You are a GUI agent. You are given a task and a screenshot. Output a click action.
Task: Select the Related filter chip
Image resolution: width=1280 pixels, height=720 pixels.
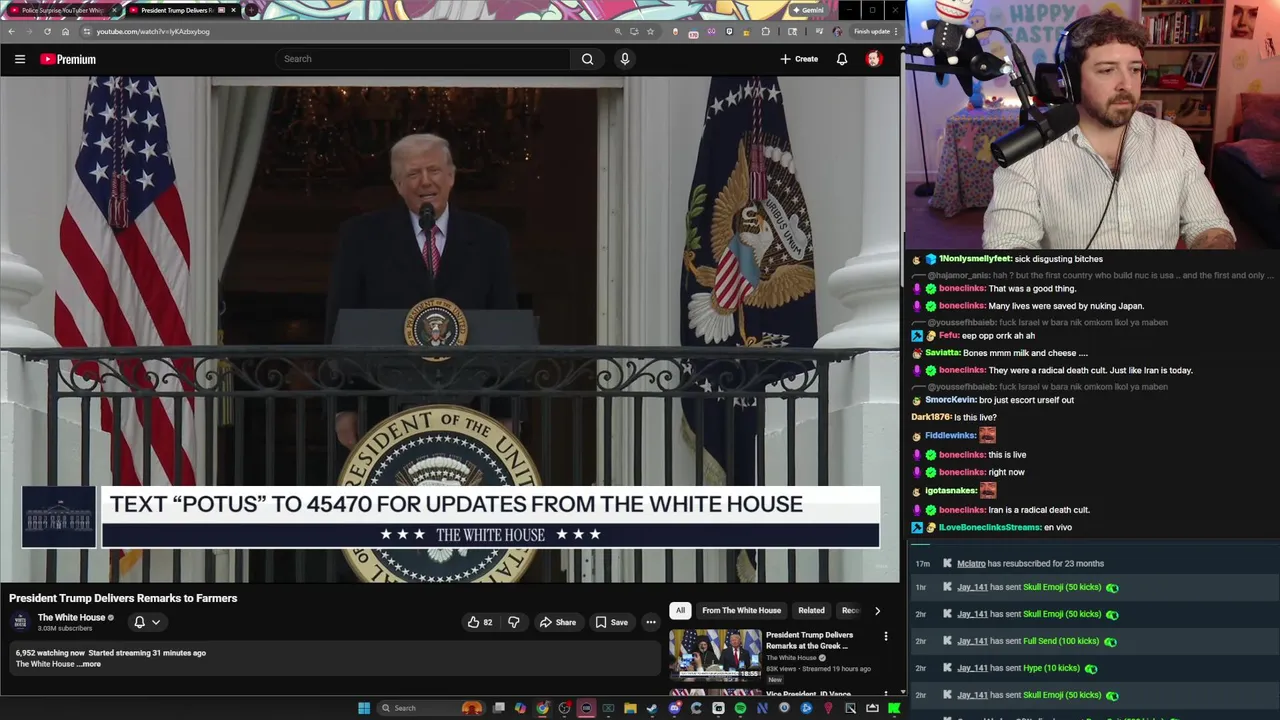pos(811,610)
